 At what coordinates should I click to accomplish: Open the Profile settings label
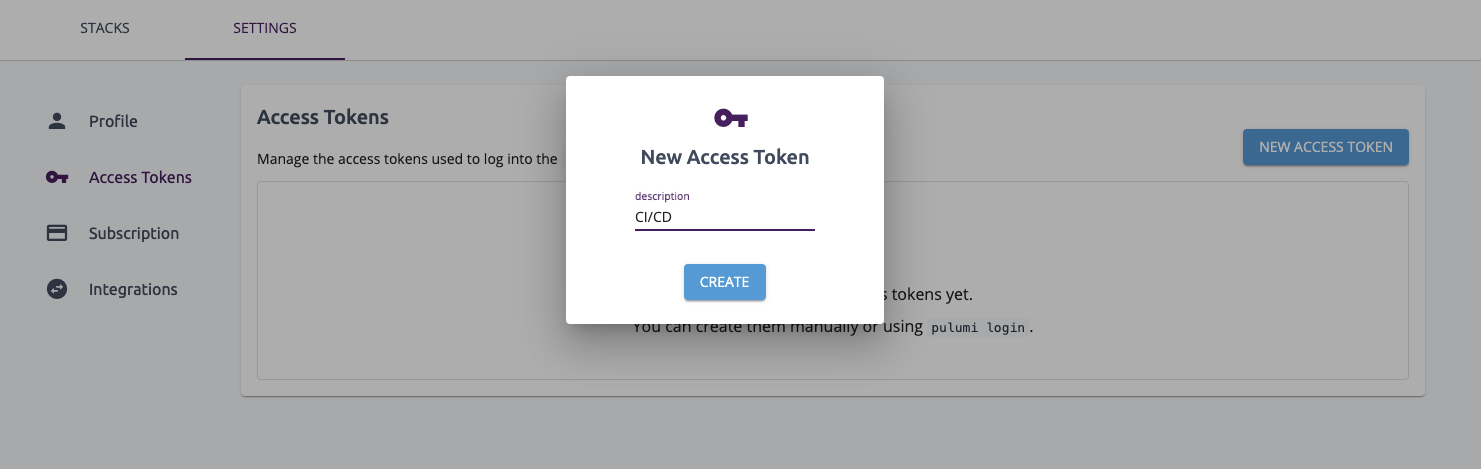(x=113, y=121)
